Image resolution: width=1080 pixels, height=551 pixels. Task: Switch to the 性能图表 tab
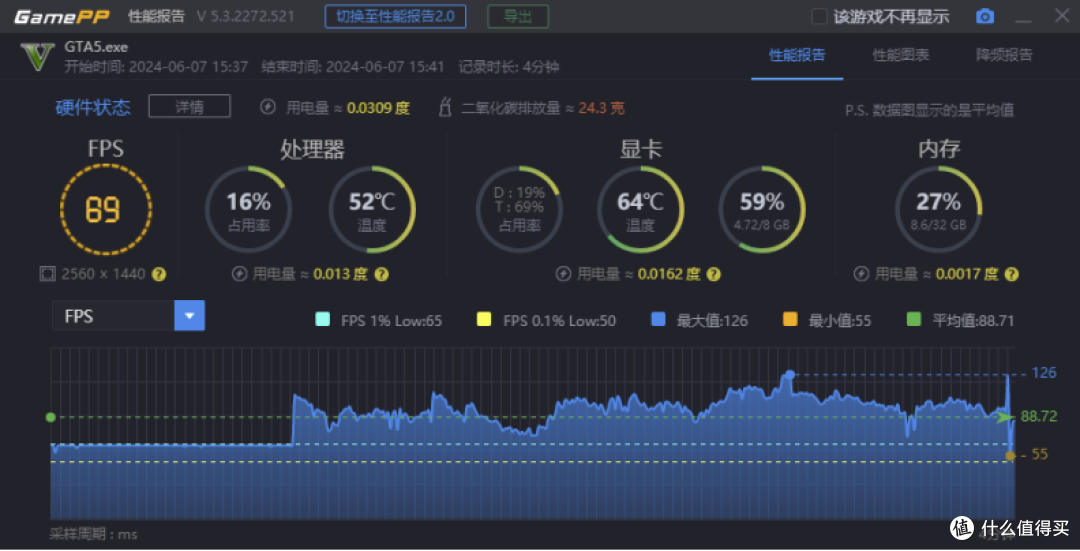[901, 55]
